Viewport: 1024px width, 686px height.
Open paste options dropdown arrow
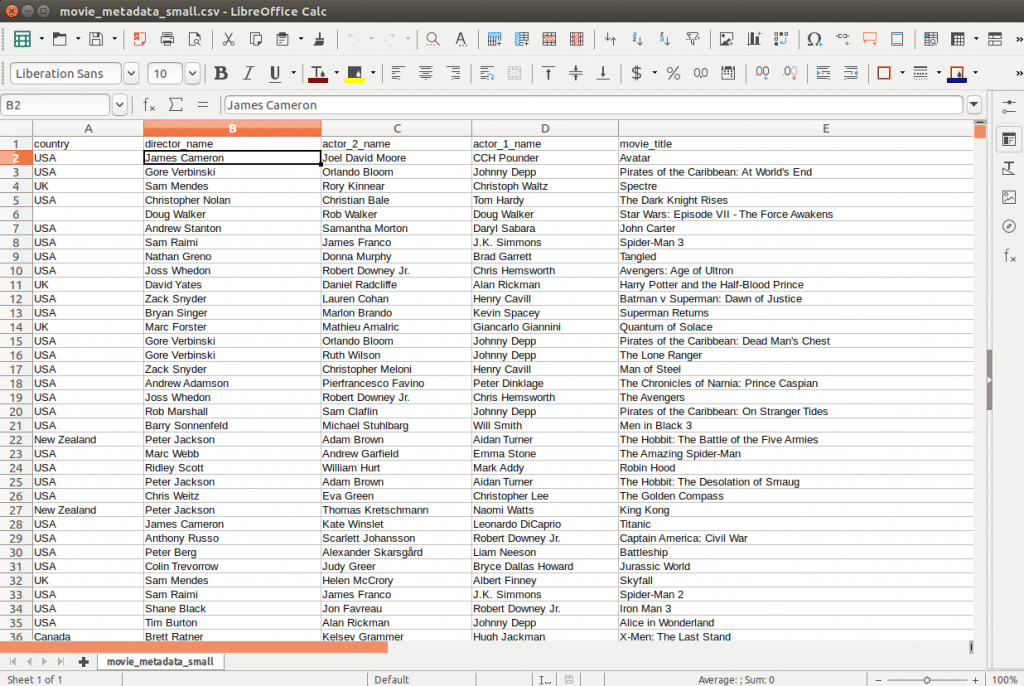coord(301,39)
